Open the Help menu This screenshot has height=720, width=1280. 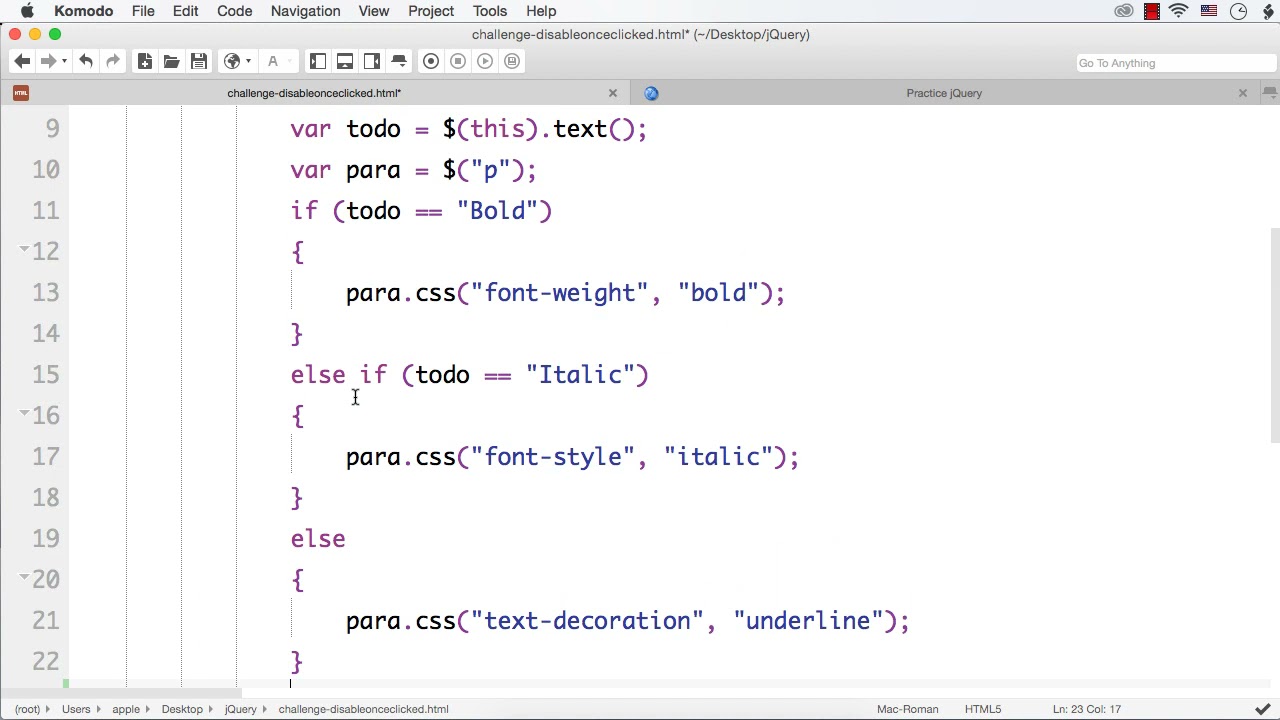541,11
